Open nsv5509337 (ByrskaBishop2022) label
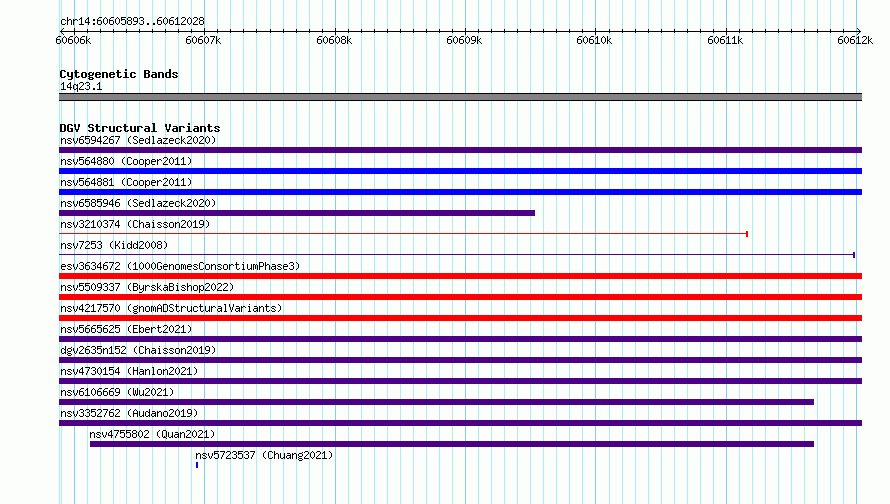The image size is (890, 504). (147, 287)
